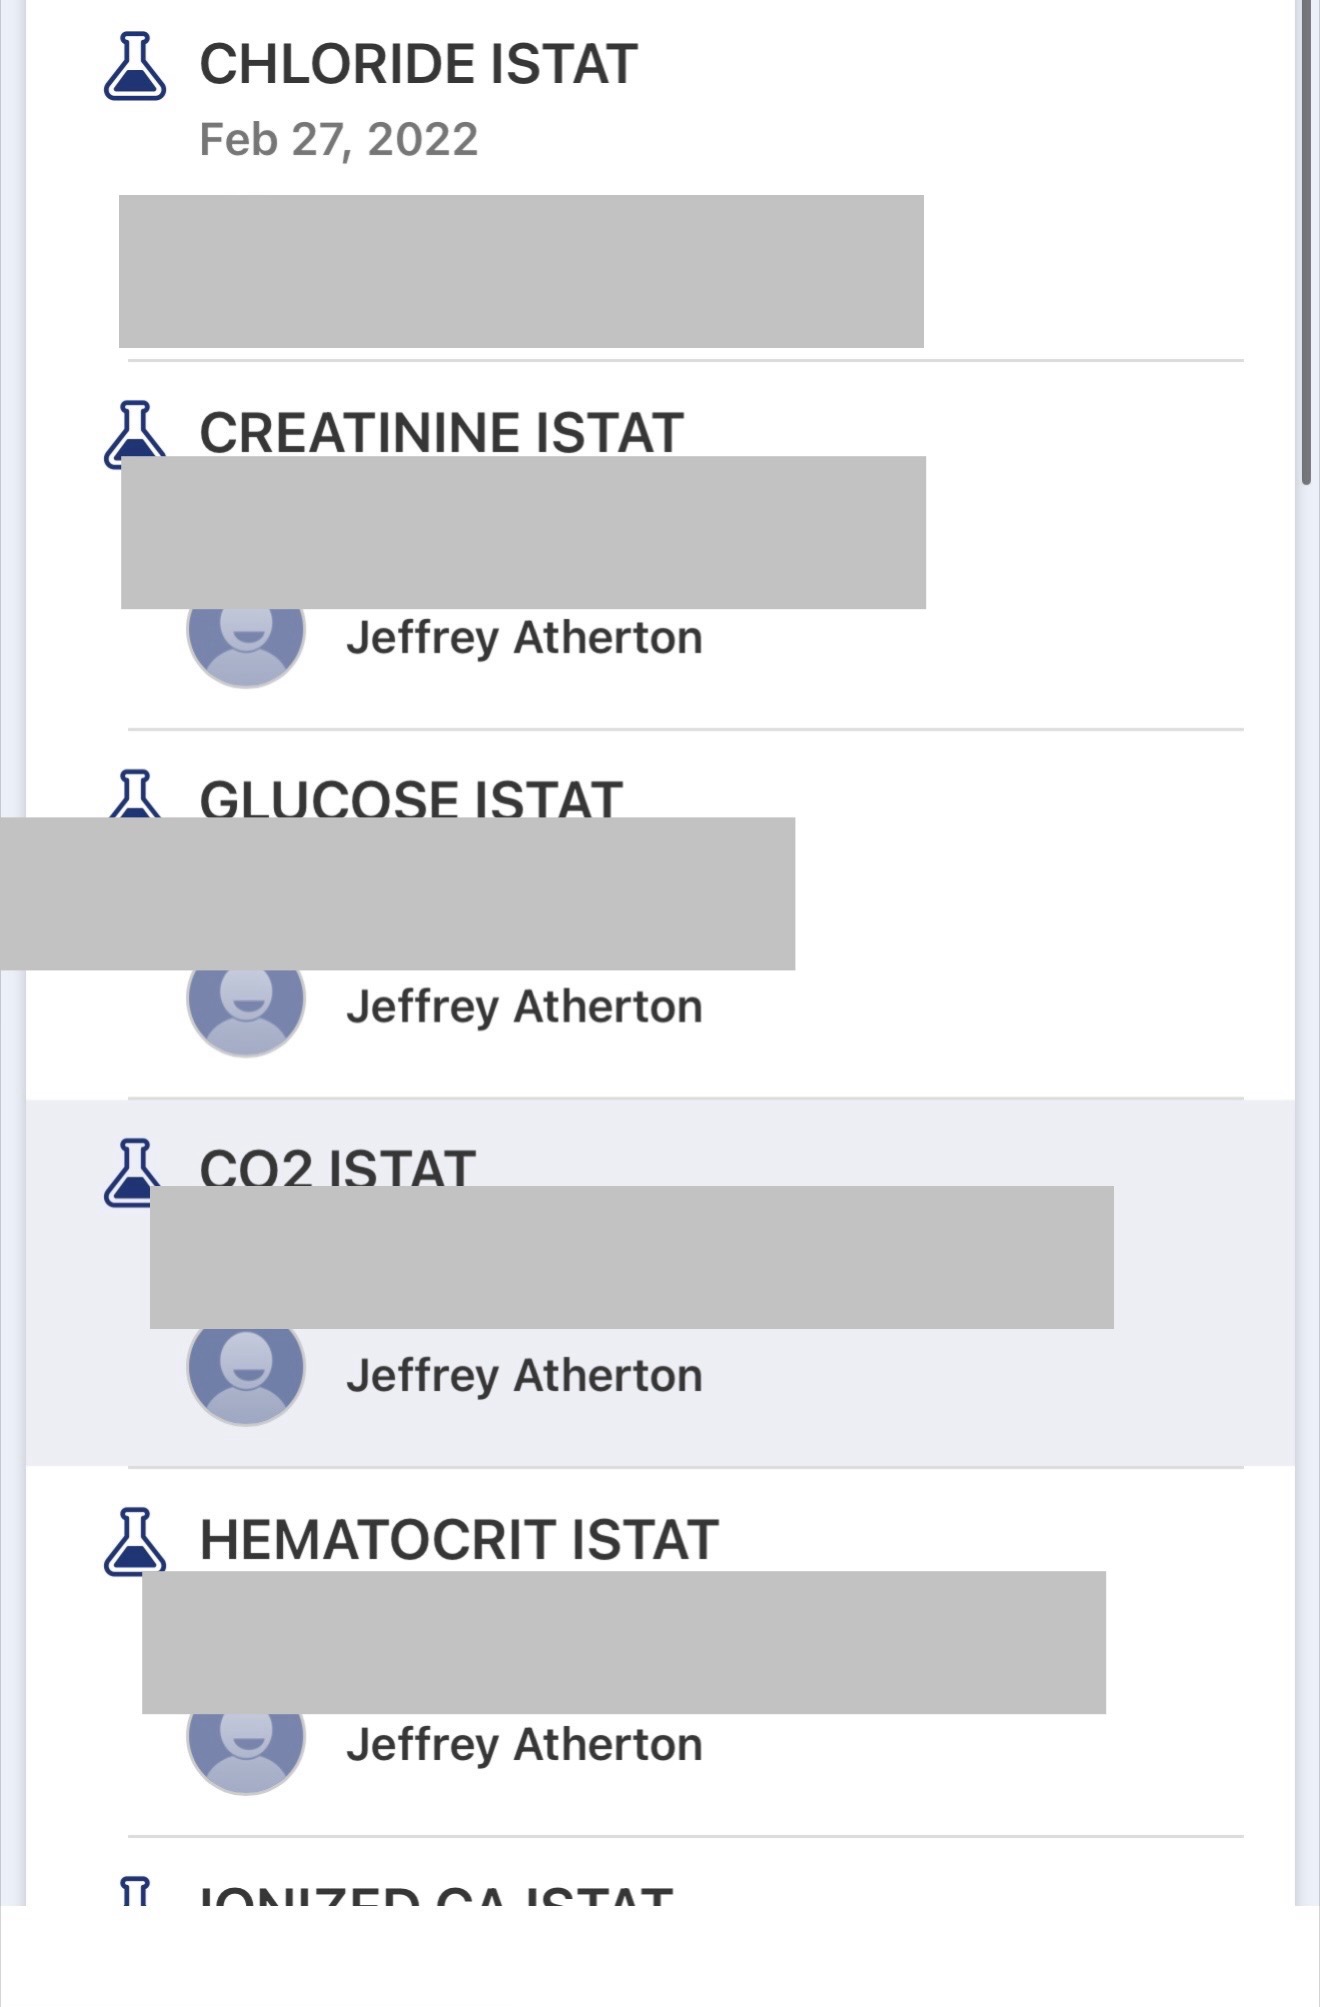Click the flask icon beside CHLORIDE ISTAT
The height and width of the screenshot is (2007, 1320).
(135, 67)
